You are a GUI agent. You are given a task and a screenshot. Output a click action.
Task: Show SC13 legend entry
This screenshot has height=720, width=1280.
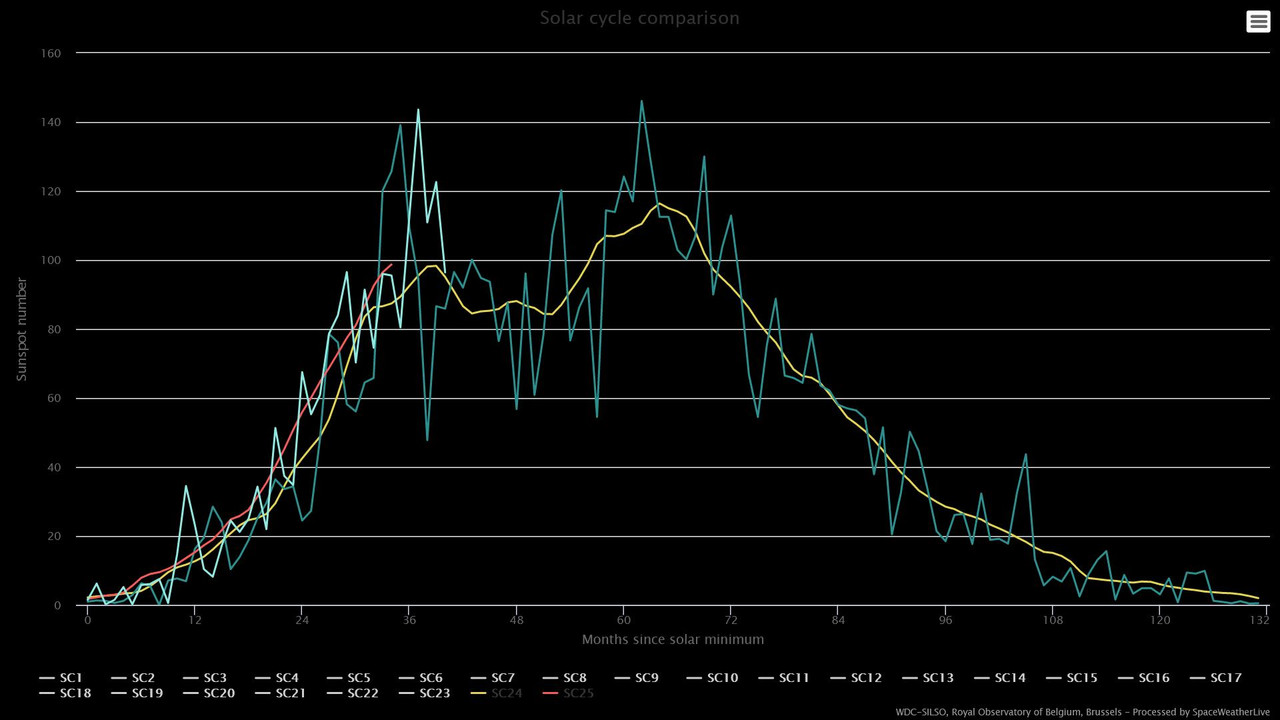click(x=928, y=678)
